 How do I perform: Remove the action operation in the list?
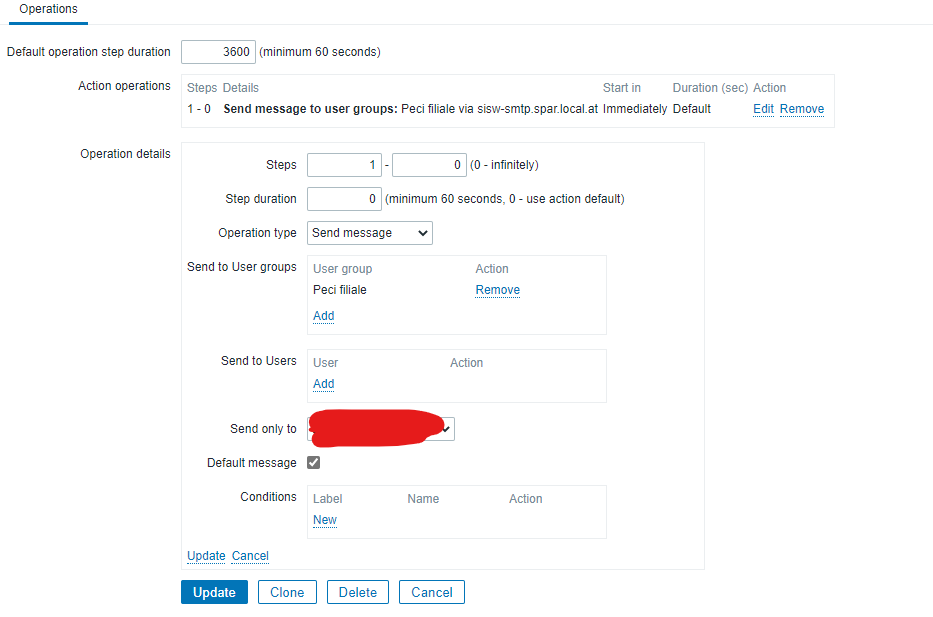(x=801, y=109)
